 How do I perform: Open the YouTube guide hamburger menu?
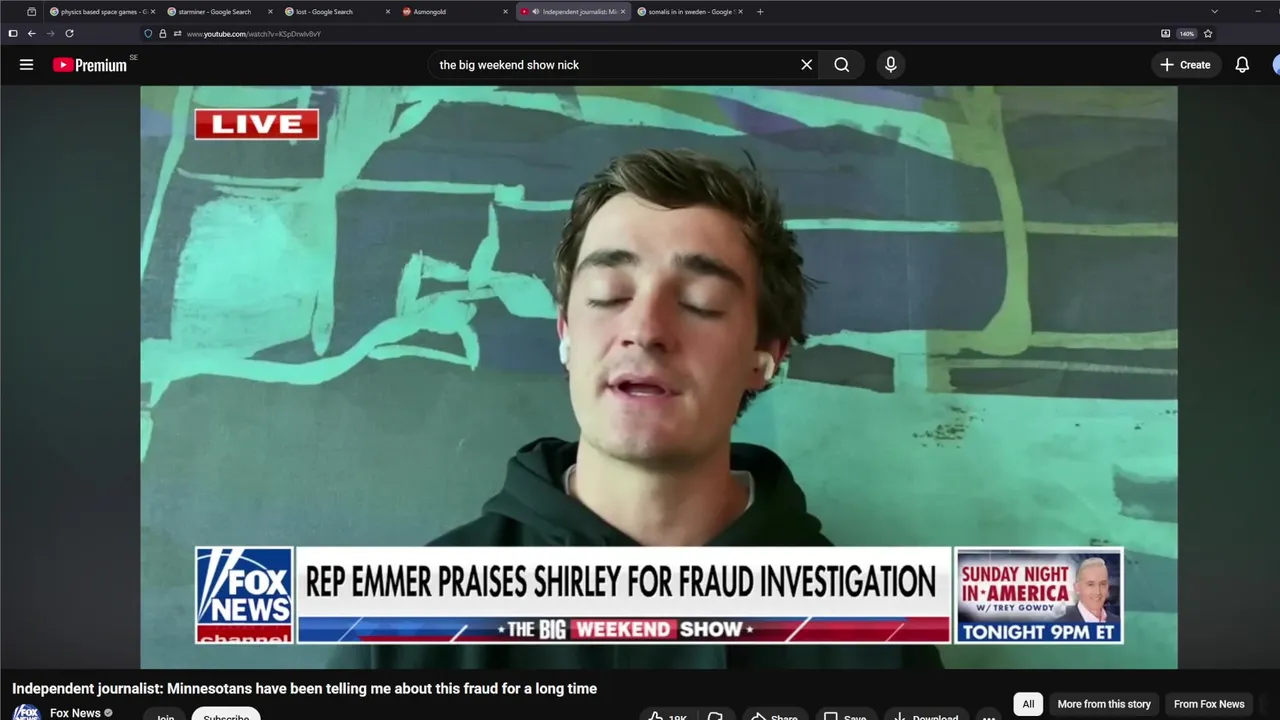click(27, 65)
